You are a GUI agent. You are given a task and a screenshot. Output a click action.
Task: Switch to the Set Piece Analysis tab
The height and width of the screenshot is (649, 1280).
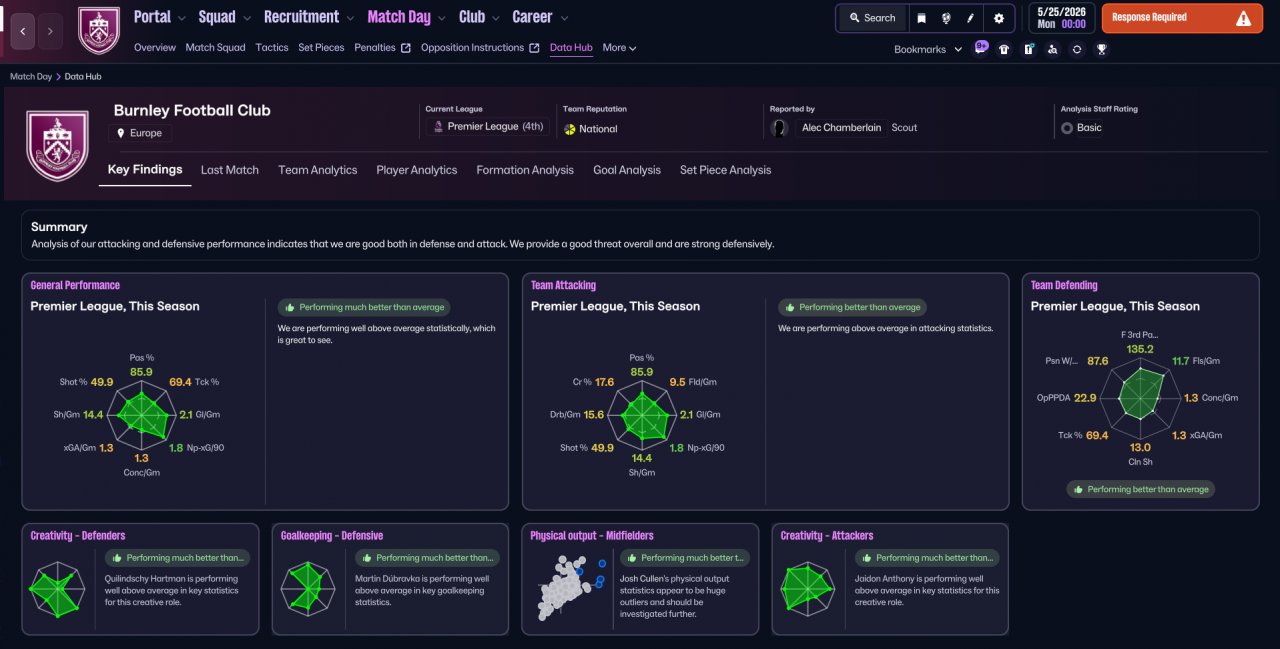pyautogui.click(x=726, y=170)
